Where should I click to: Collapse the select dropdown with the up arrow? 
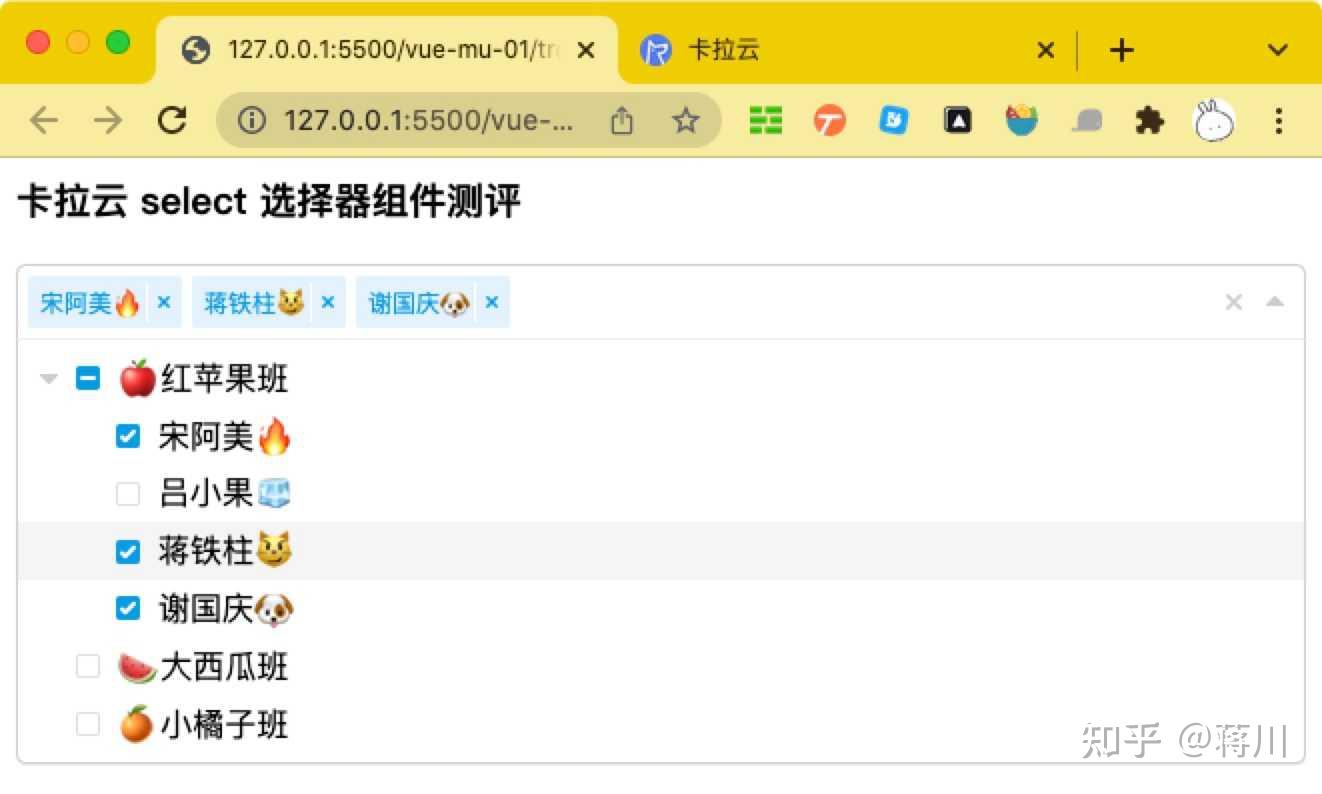point(1275,301)
